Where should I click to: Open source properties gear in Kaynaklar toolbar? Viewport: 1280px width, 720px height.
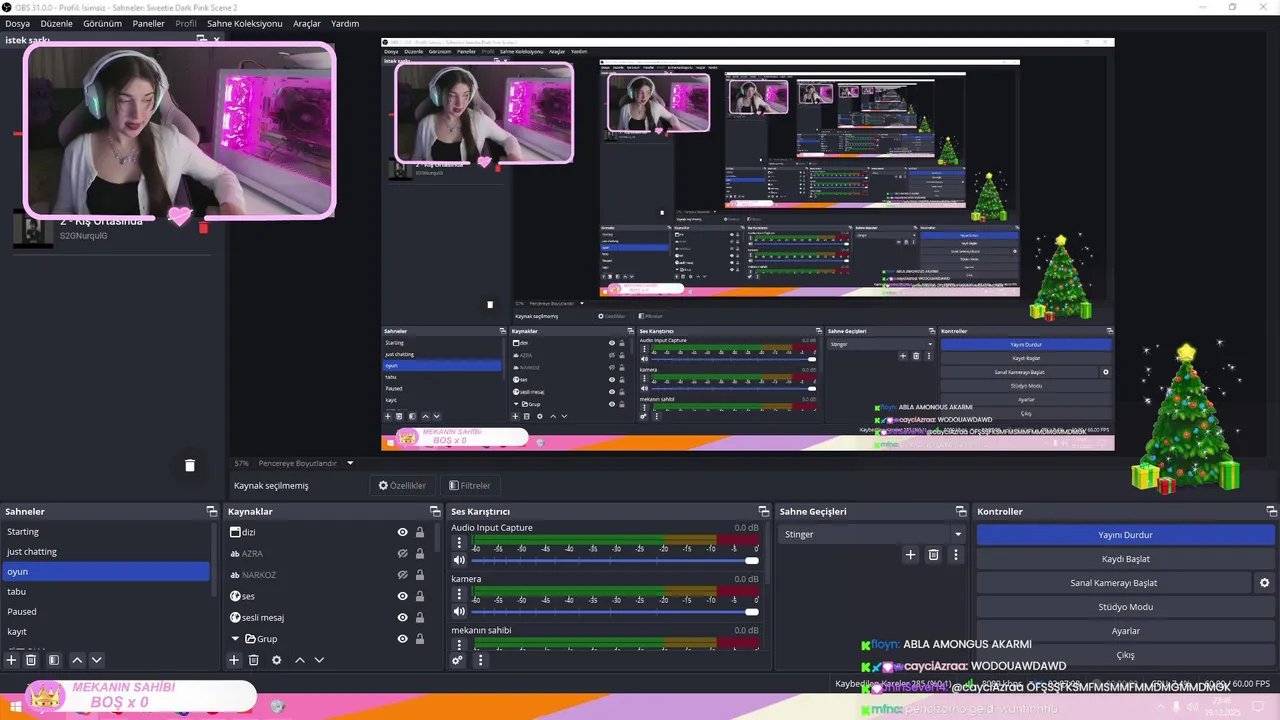tap(277, 660)
